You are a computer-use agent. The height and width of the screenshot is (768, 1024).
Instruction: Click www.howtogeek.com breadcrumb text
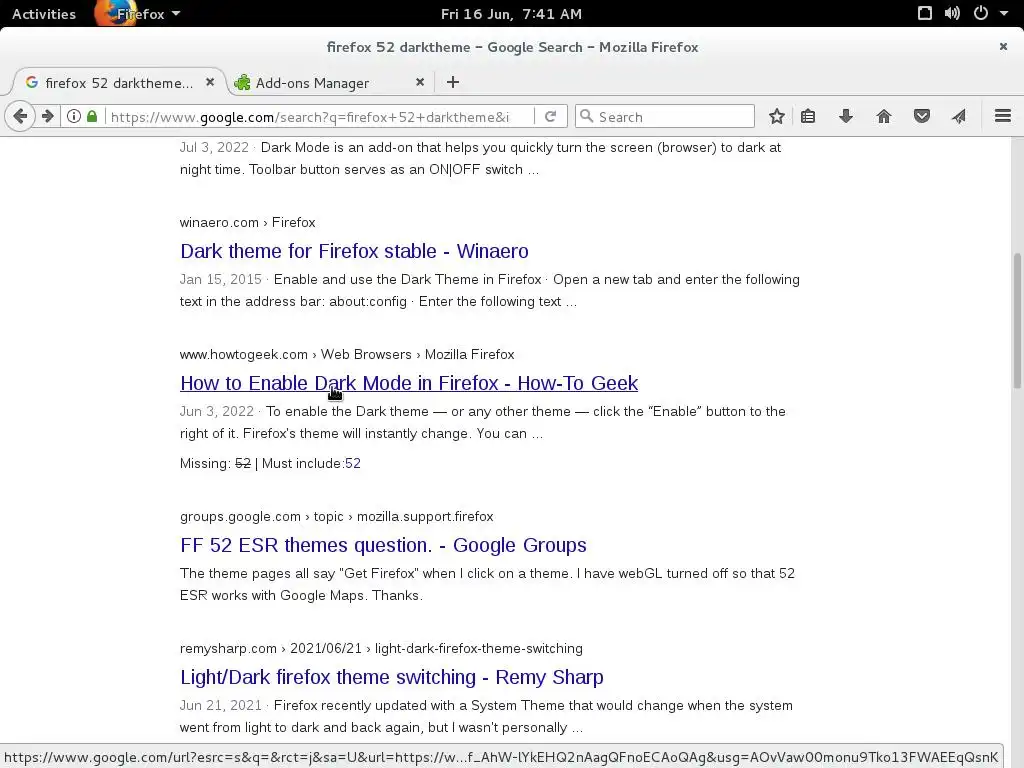244,354
